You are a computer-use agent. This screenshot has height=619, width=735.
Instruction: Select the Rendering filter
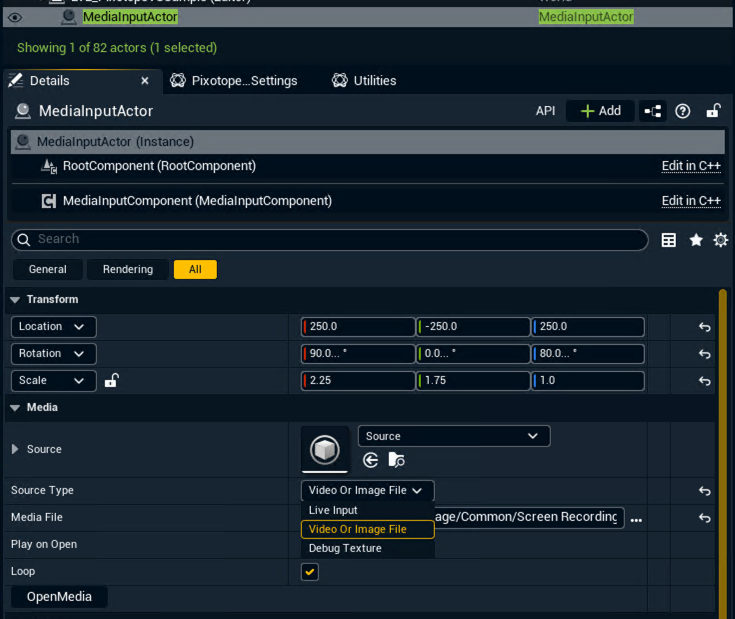pos(128,269)
